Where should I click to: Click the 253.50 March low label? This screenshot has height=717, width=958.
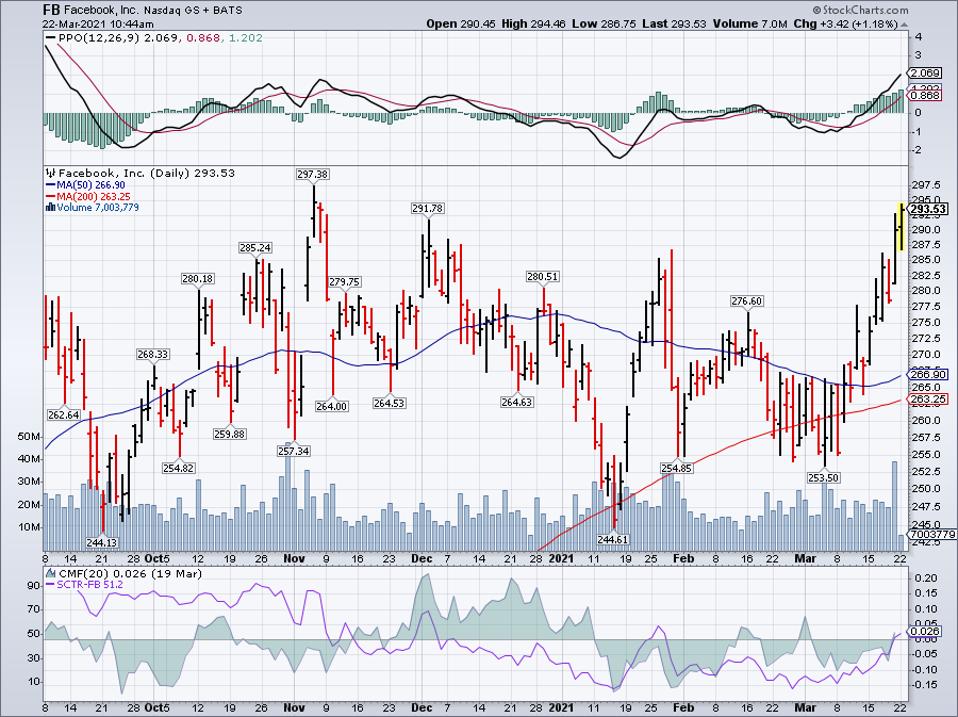(x=824, y=479)
